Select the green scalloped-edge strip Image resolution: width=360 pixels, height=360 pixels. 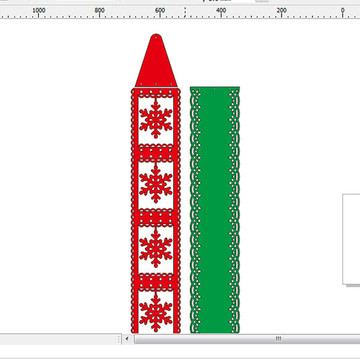215,210
